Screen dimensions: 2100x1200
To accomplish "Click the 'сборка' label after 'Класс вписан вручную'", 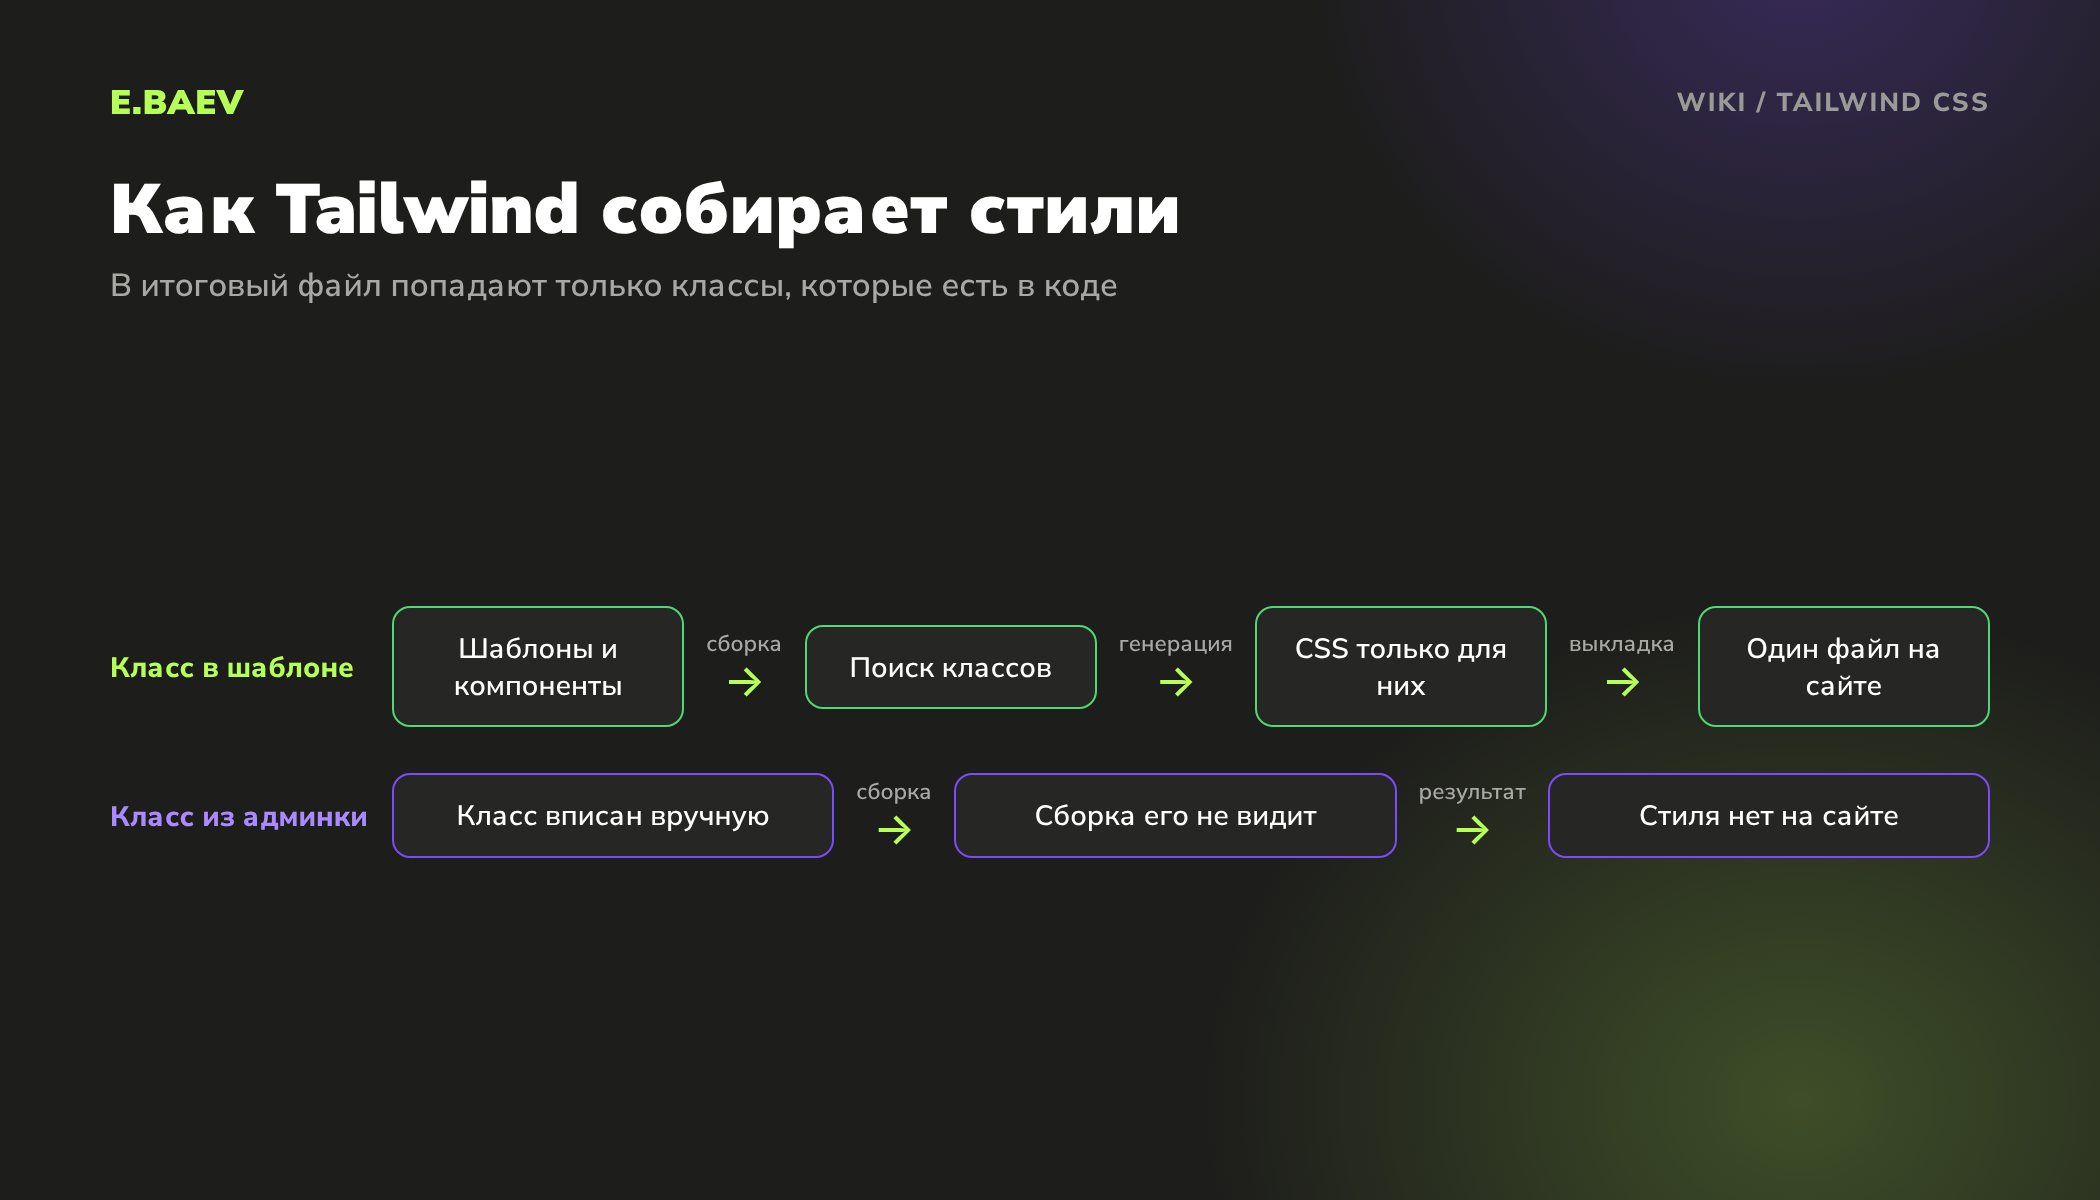I will (894, 792).
